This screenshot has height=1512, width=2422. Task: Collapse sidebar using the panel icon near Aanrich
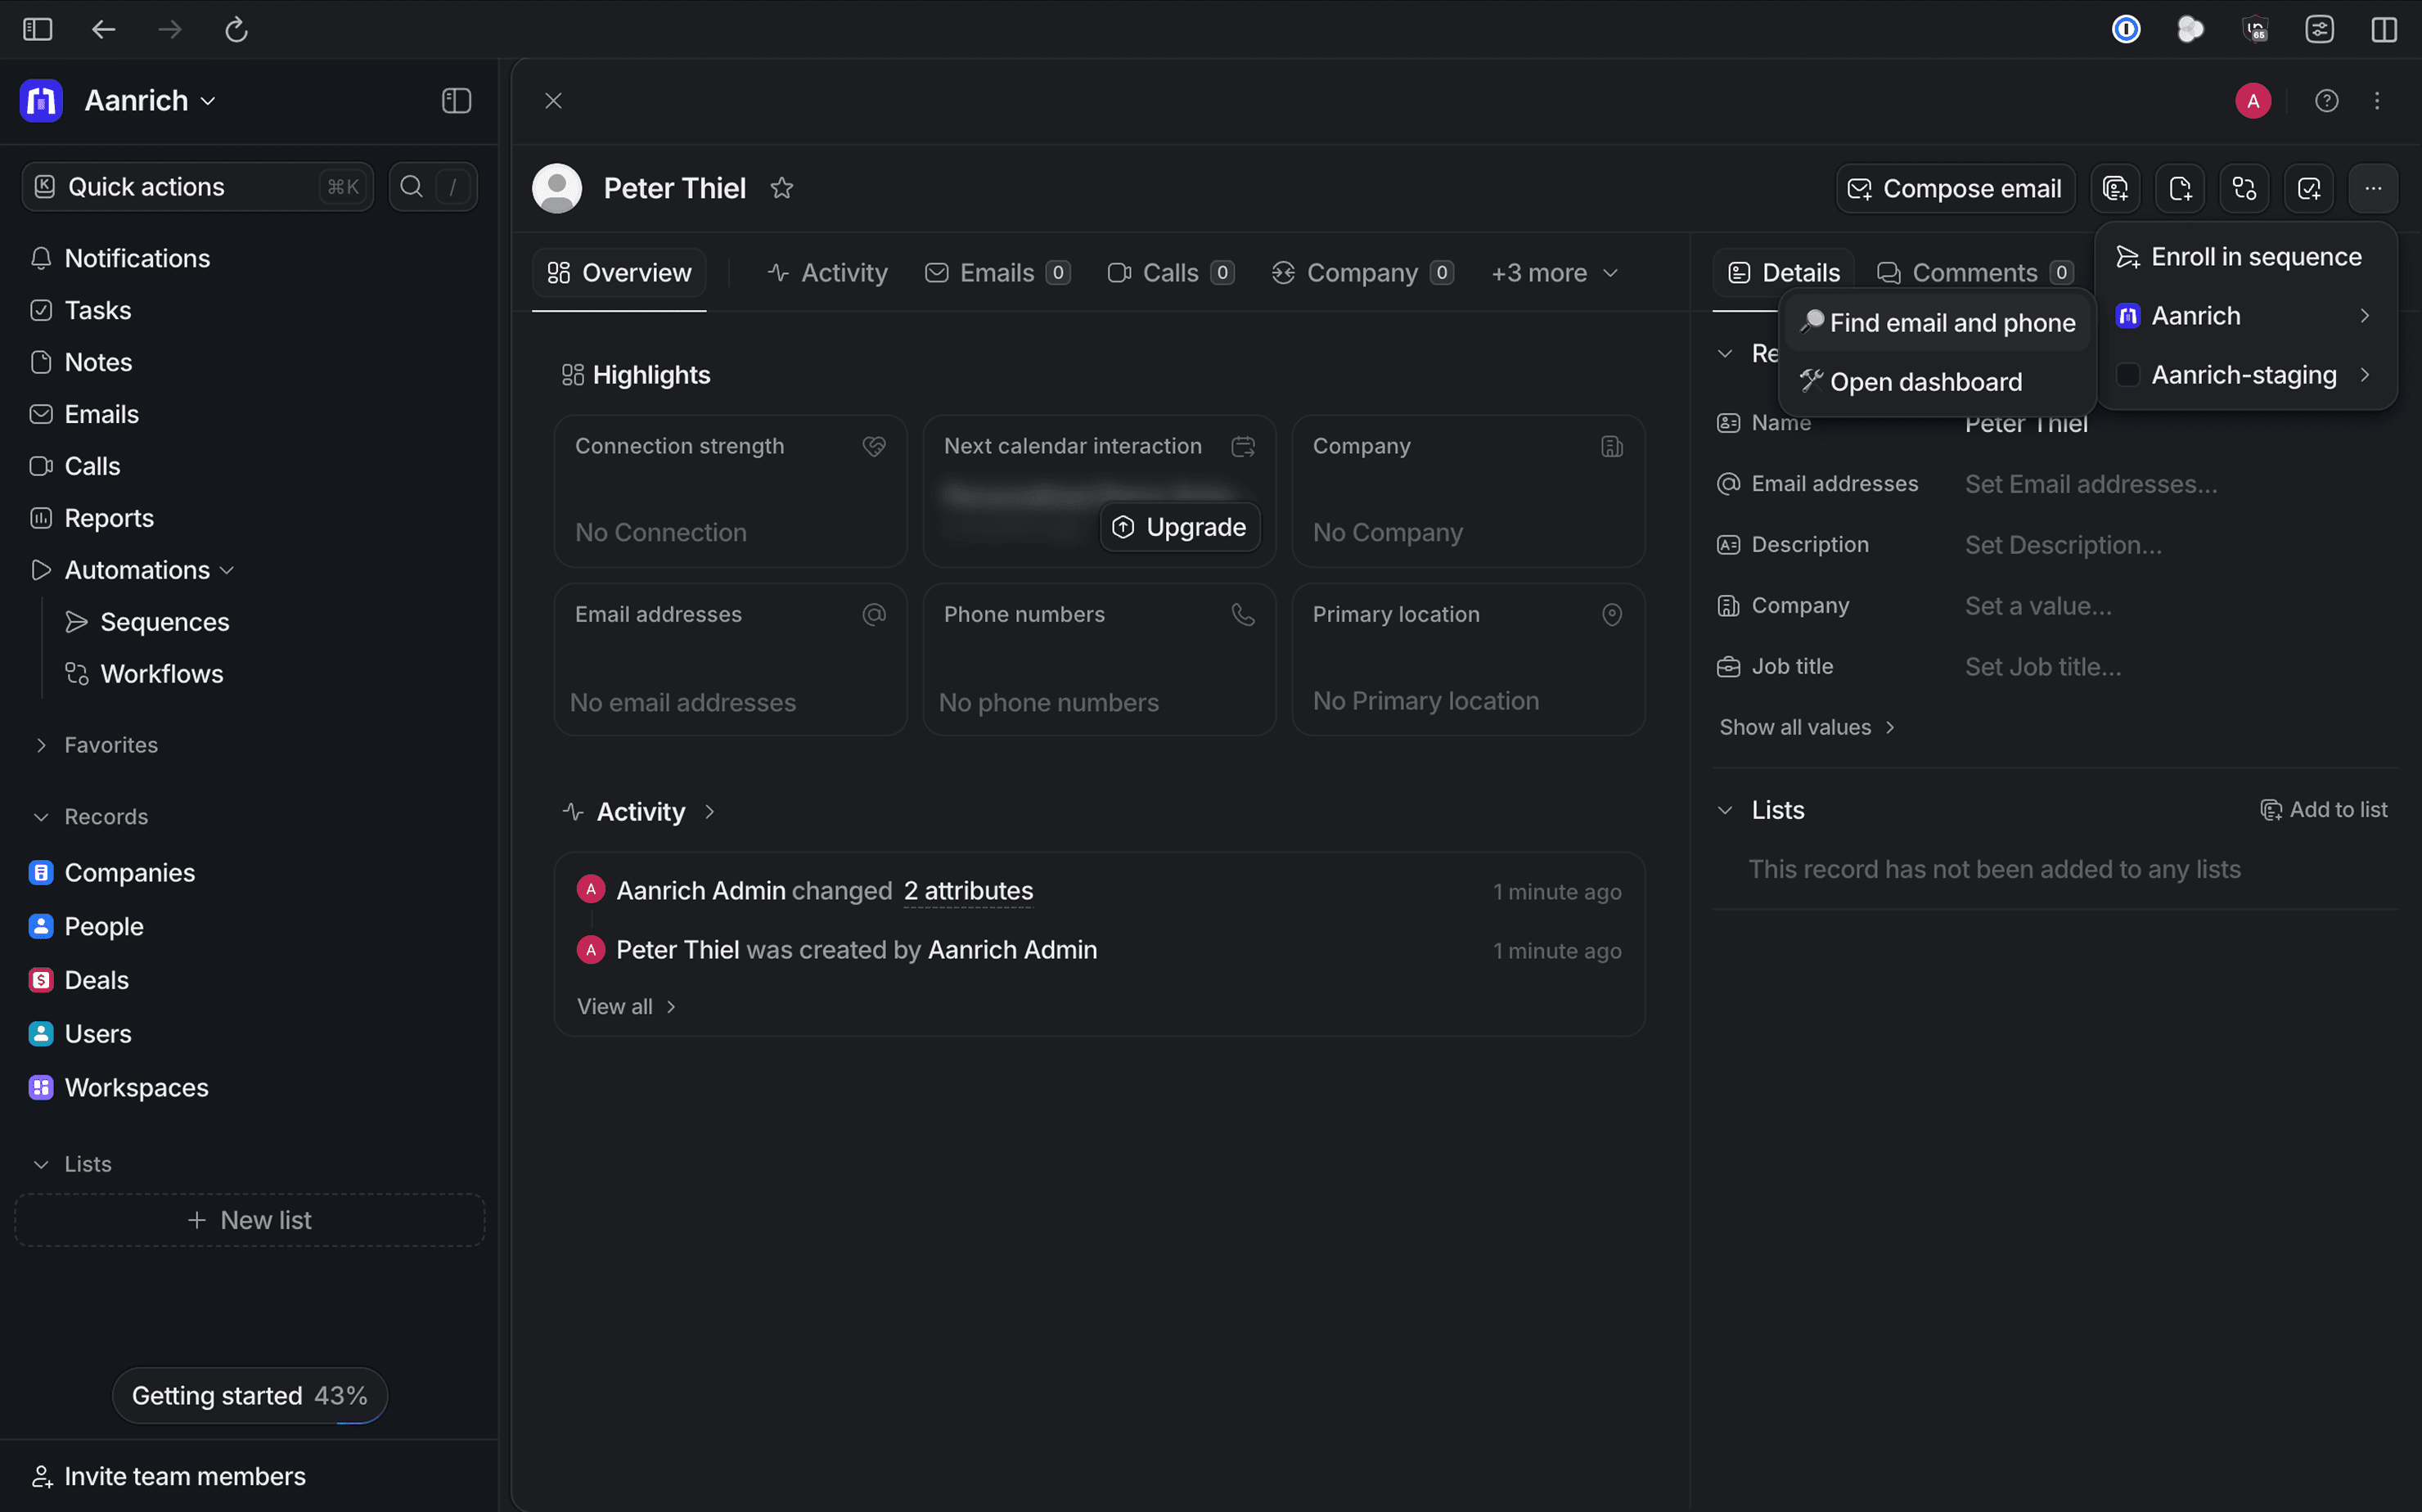point(456,101)
